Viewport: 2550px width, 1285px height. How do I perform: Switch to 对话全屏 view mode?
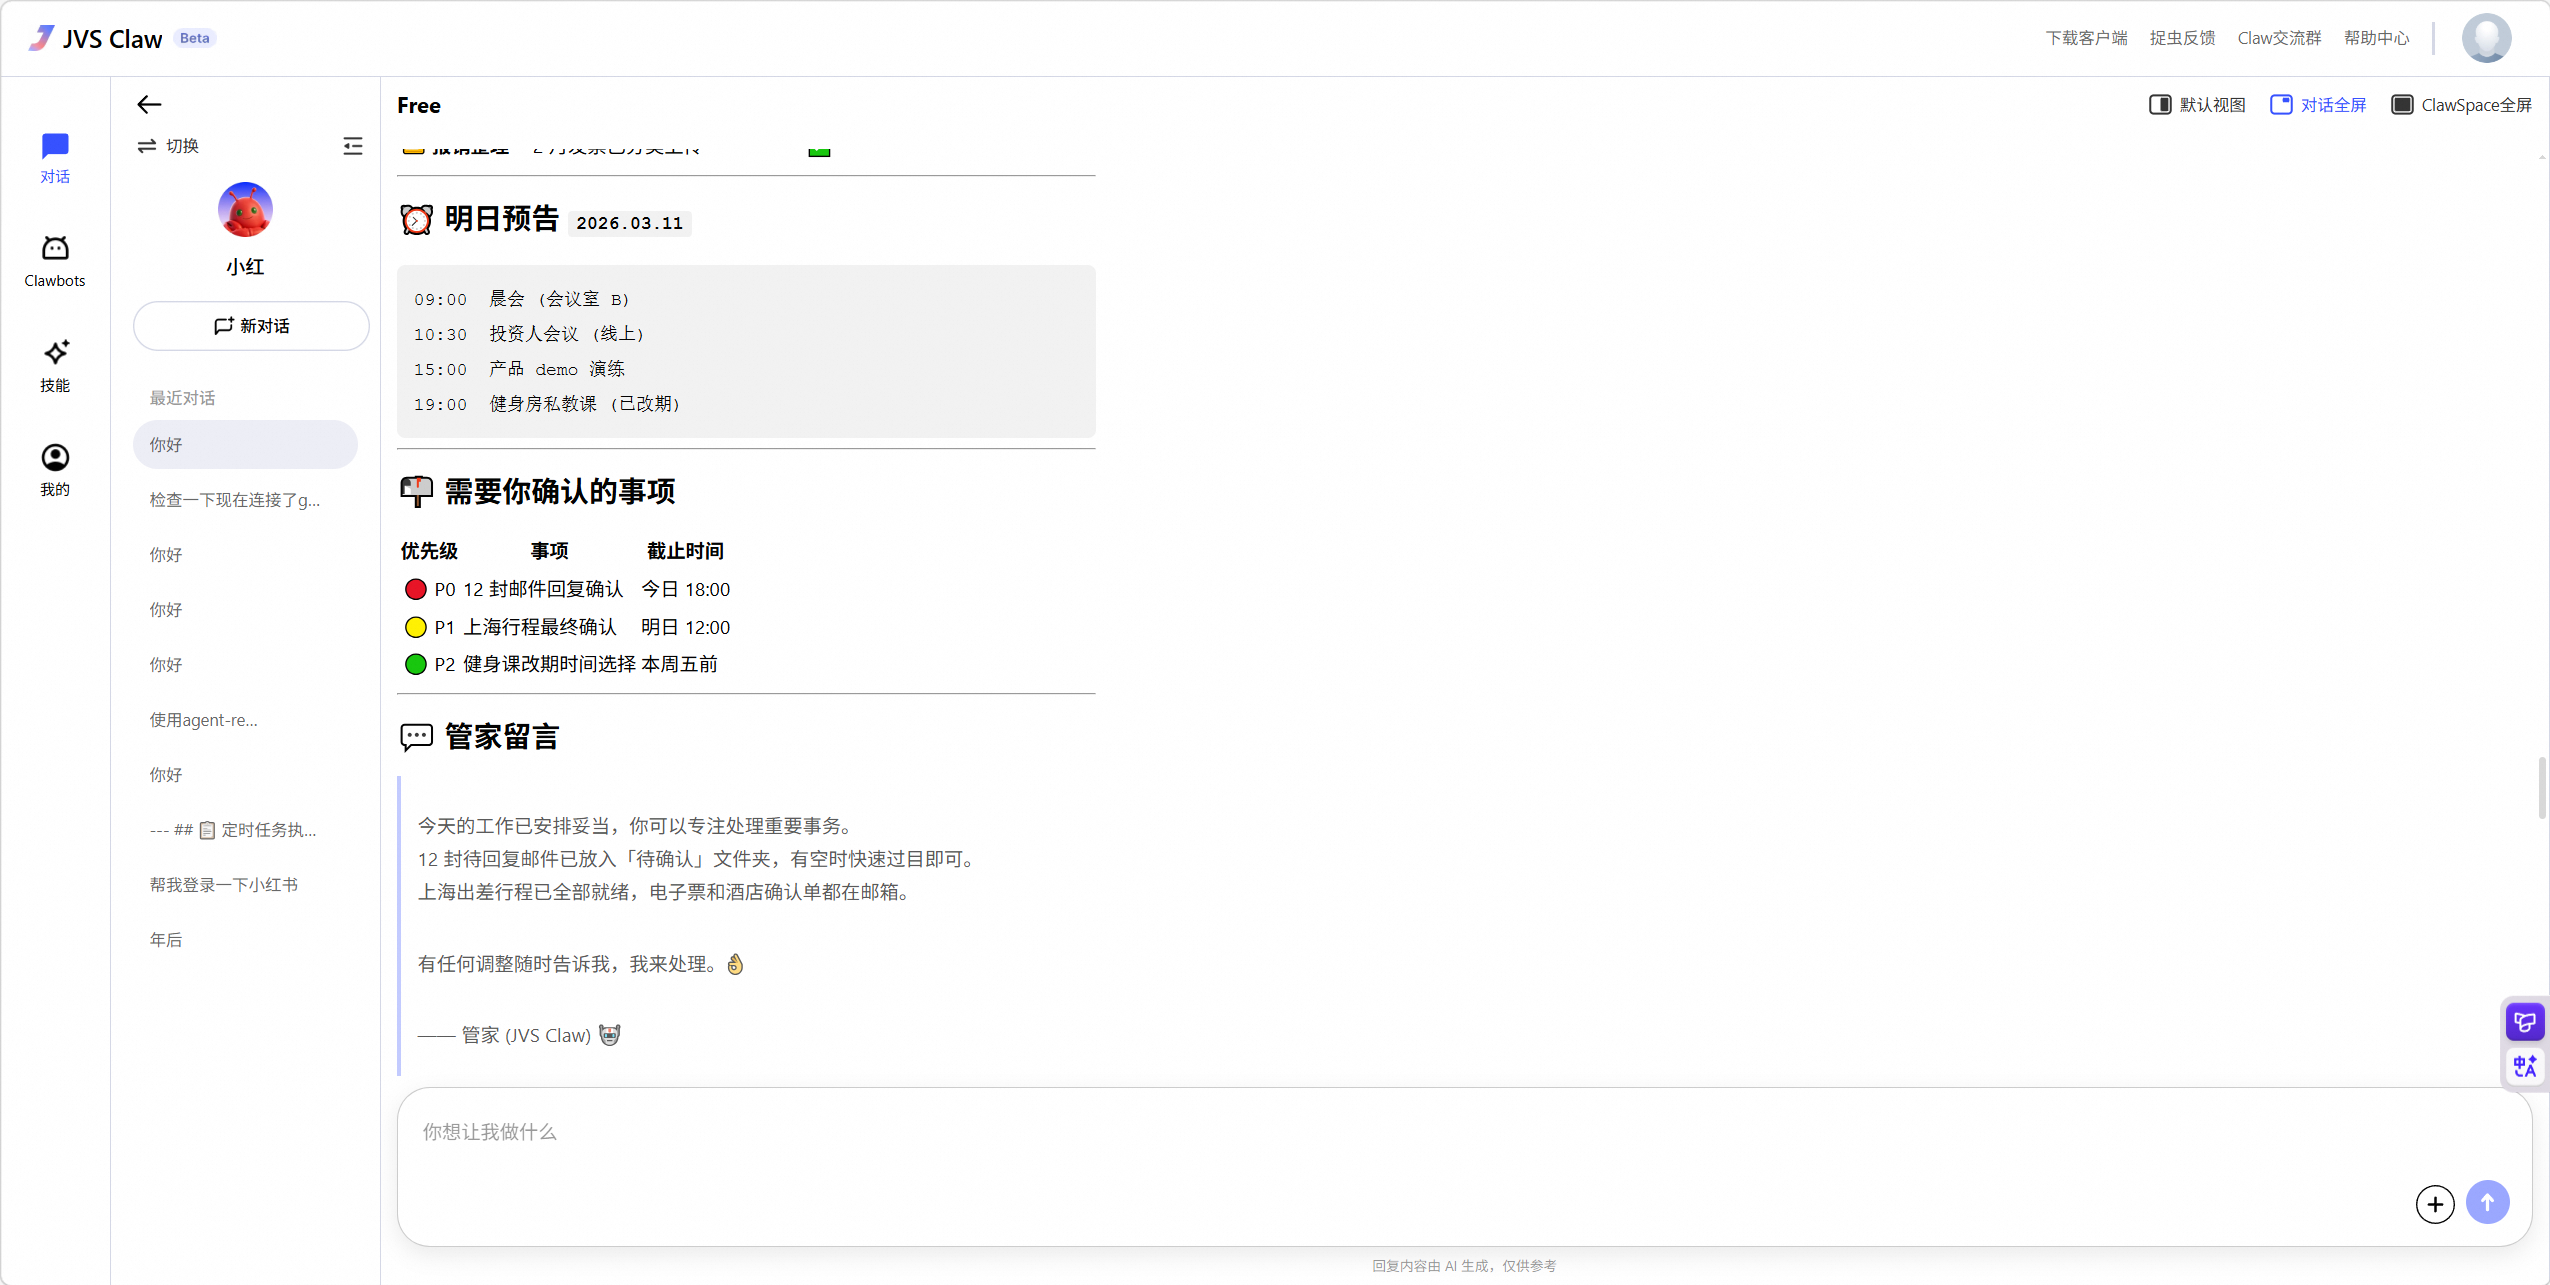tap(2318, 104)
